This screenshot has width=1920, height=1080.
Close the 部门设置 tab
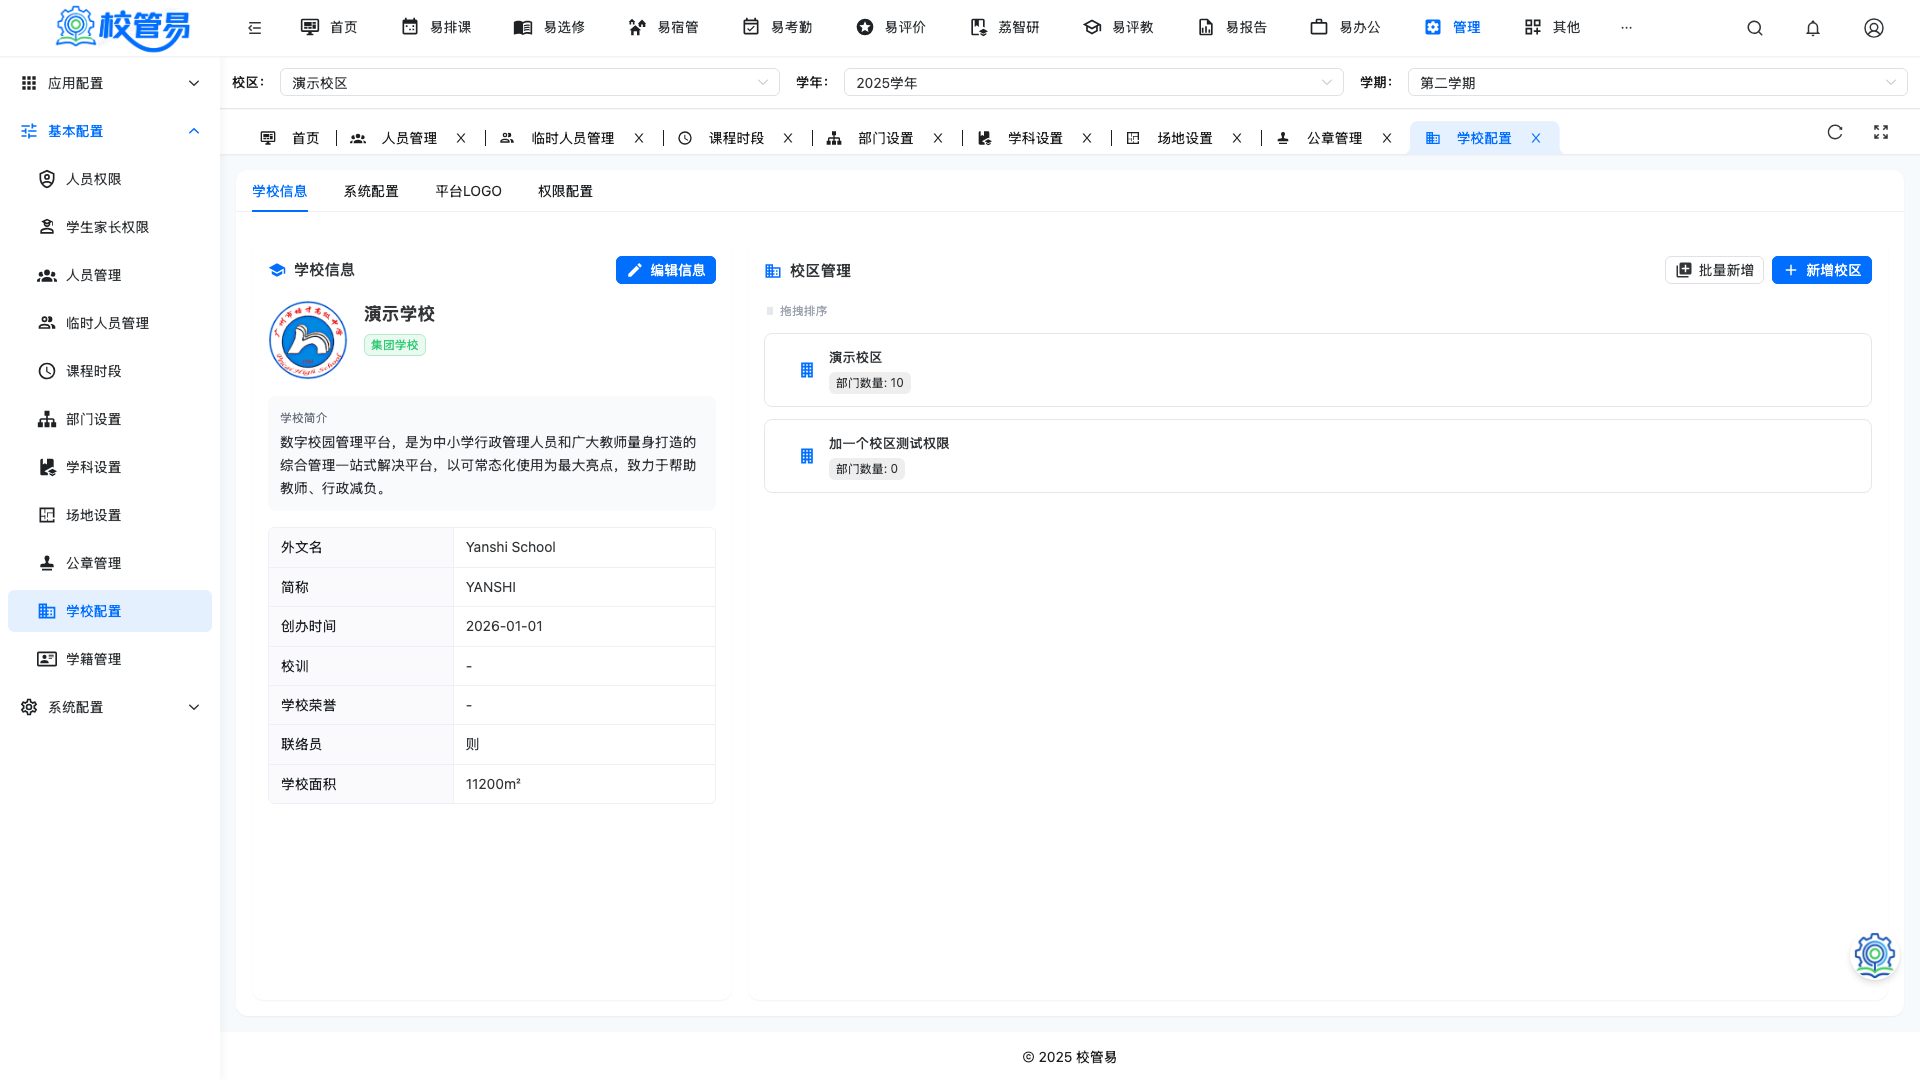click(x=938, y=138)
